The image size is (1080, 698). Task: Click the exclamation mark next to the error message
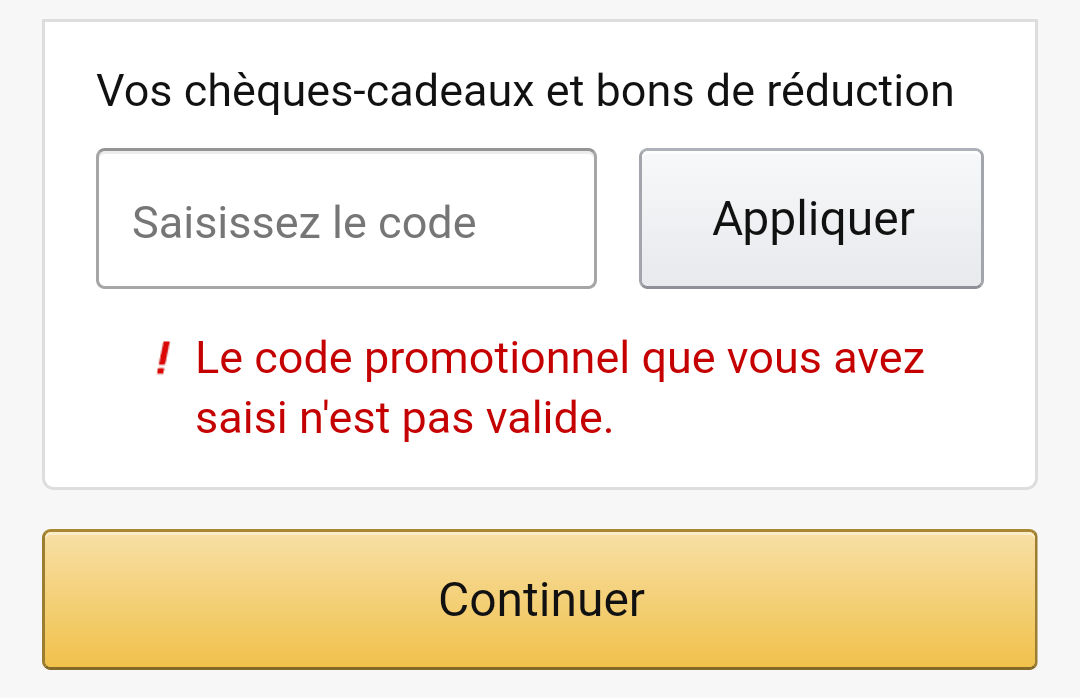pos(163,358)
